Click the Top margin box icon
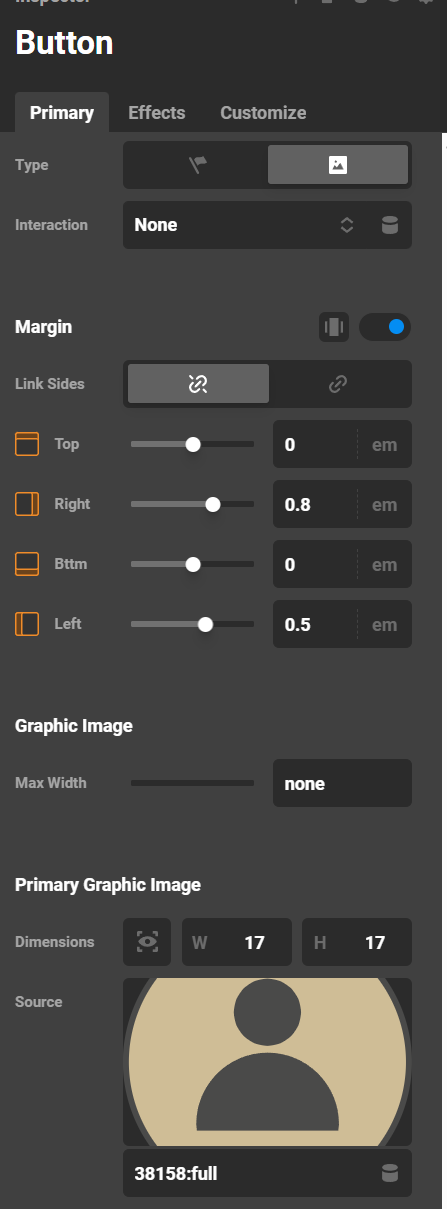Screen dimensions: 447x1209 26,444
